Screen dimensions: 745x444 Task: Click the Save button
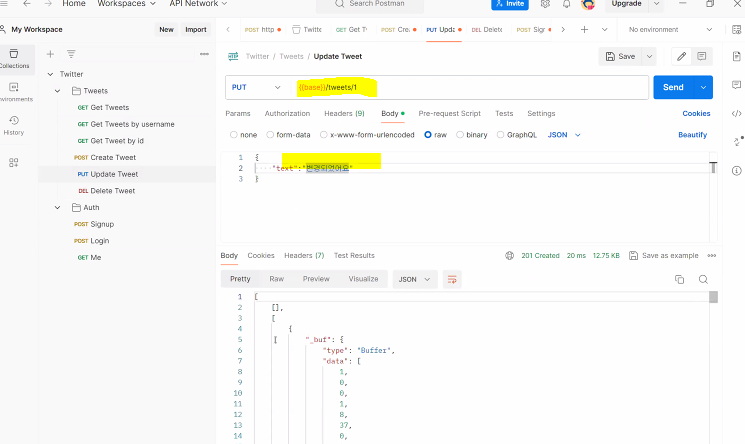tap(621, 57)
